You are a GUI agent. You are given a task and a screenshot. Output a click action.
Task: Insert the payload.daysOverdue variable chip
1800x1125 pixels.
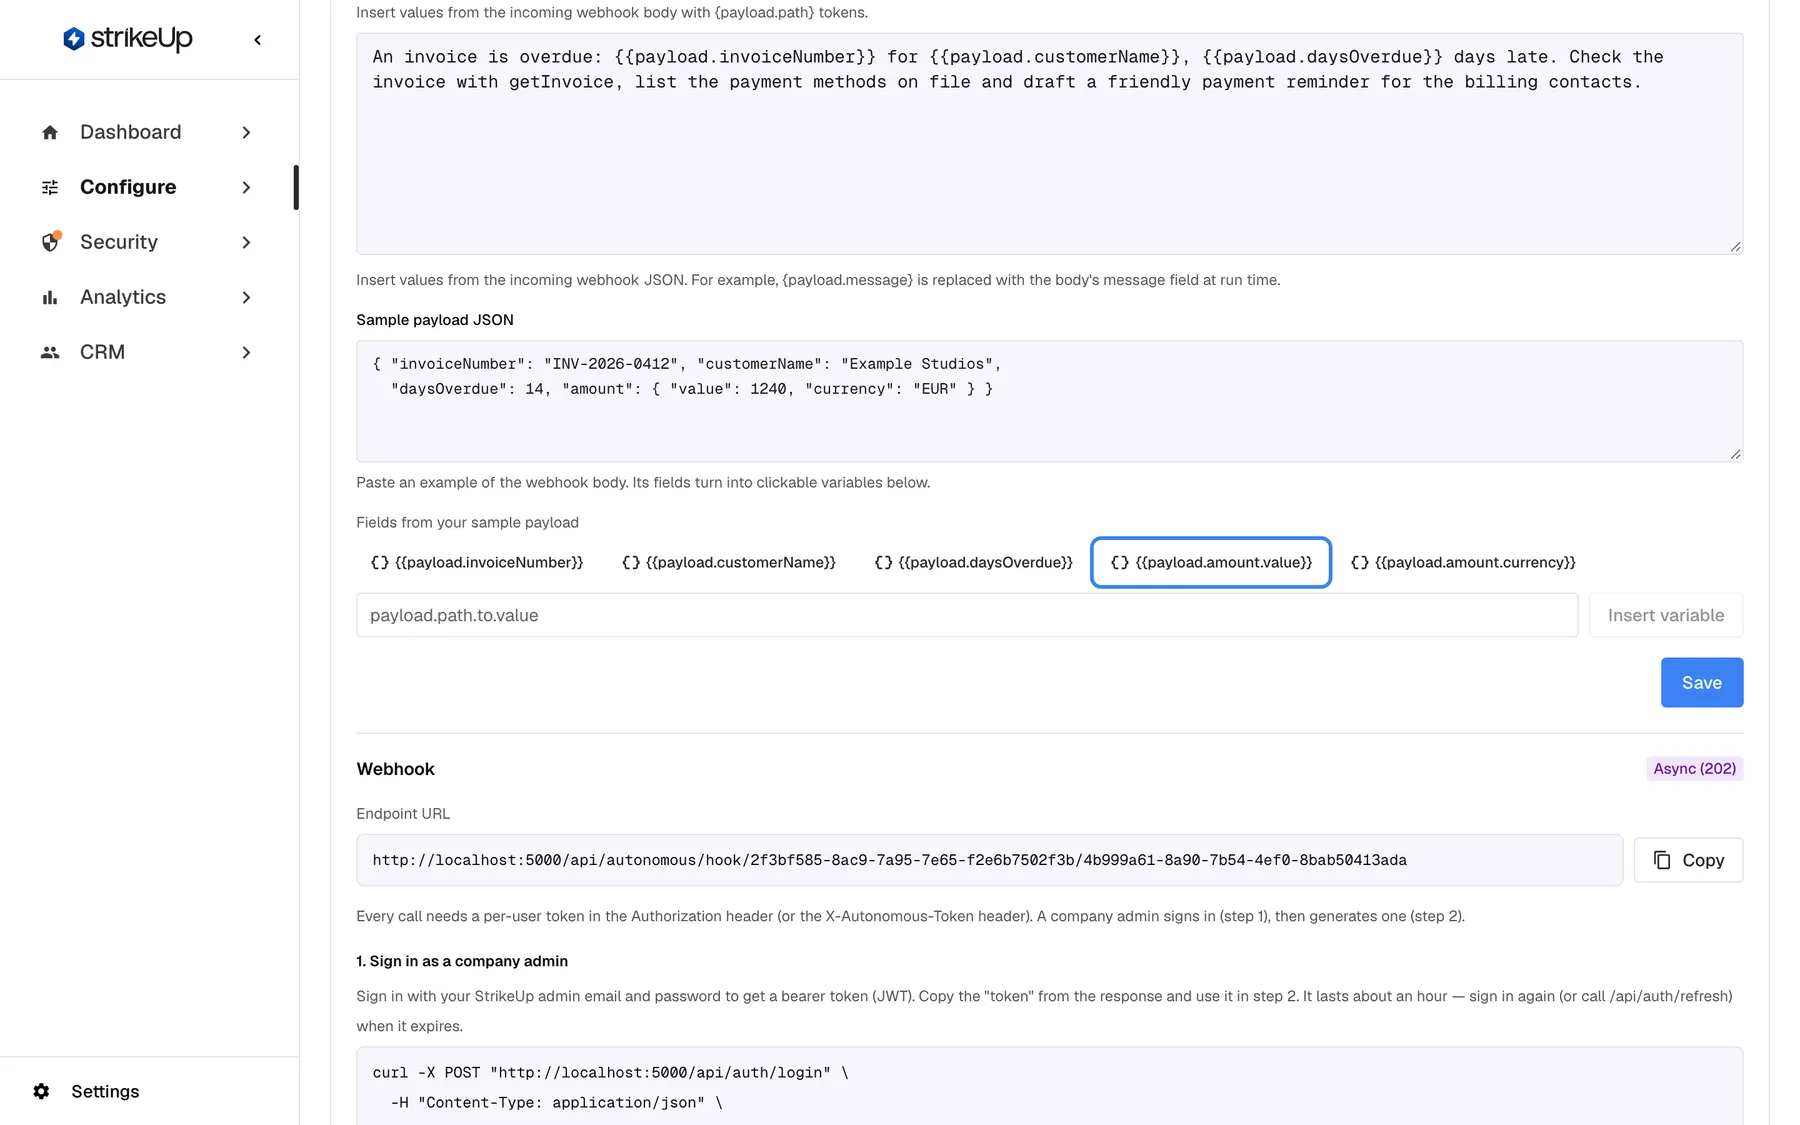pos(973,562)
